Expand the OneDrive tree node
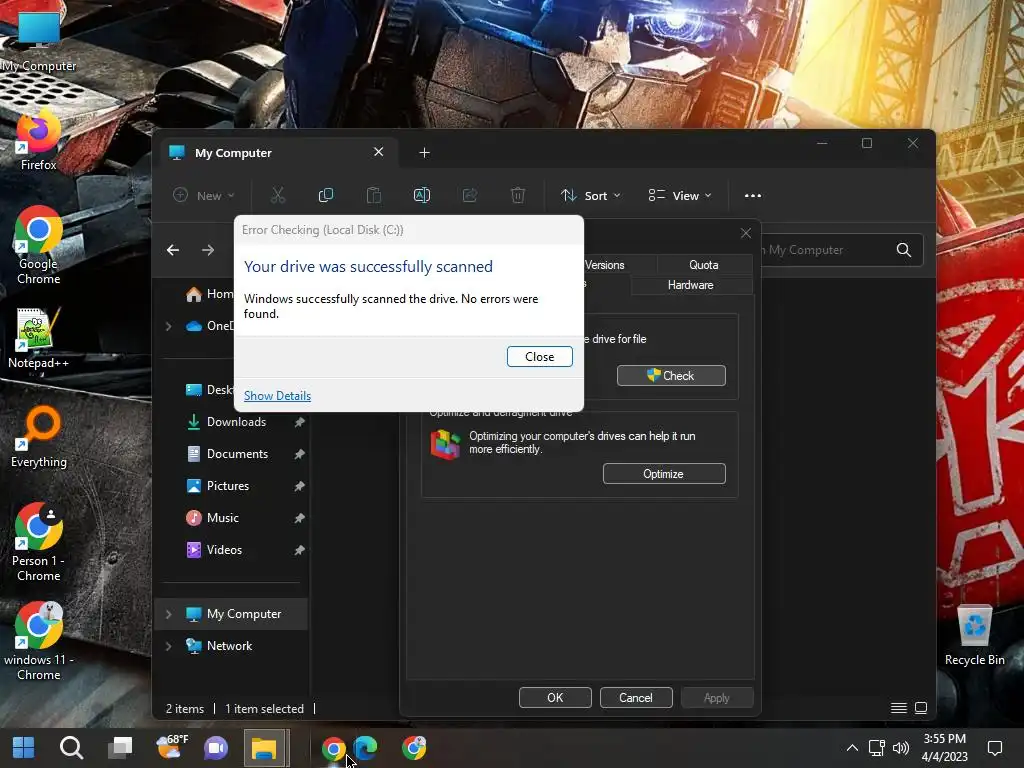1024x768 pixels. pos(168,326)
